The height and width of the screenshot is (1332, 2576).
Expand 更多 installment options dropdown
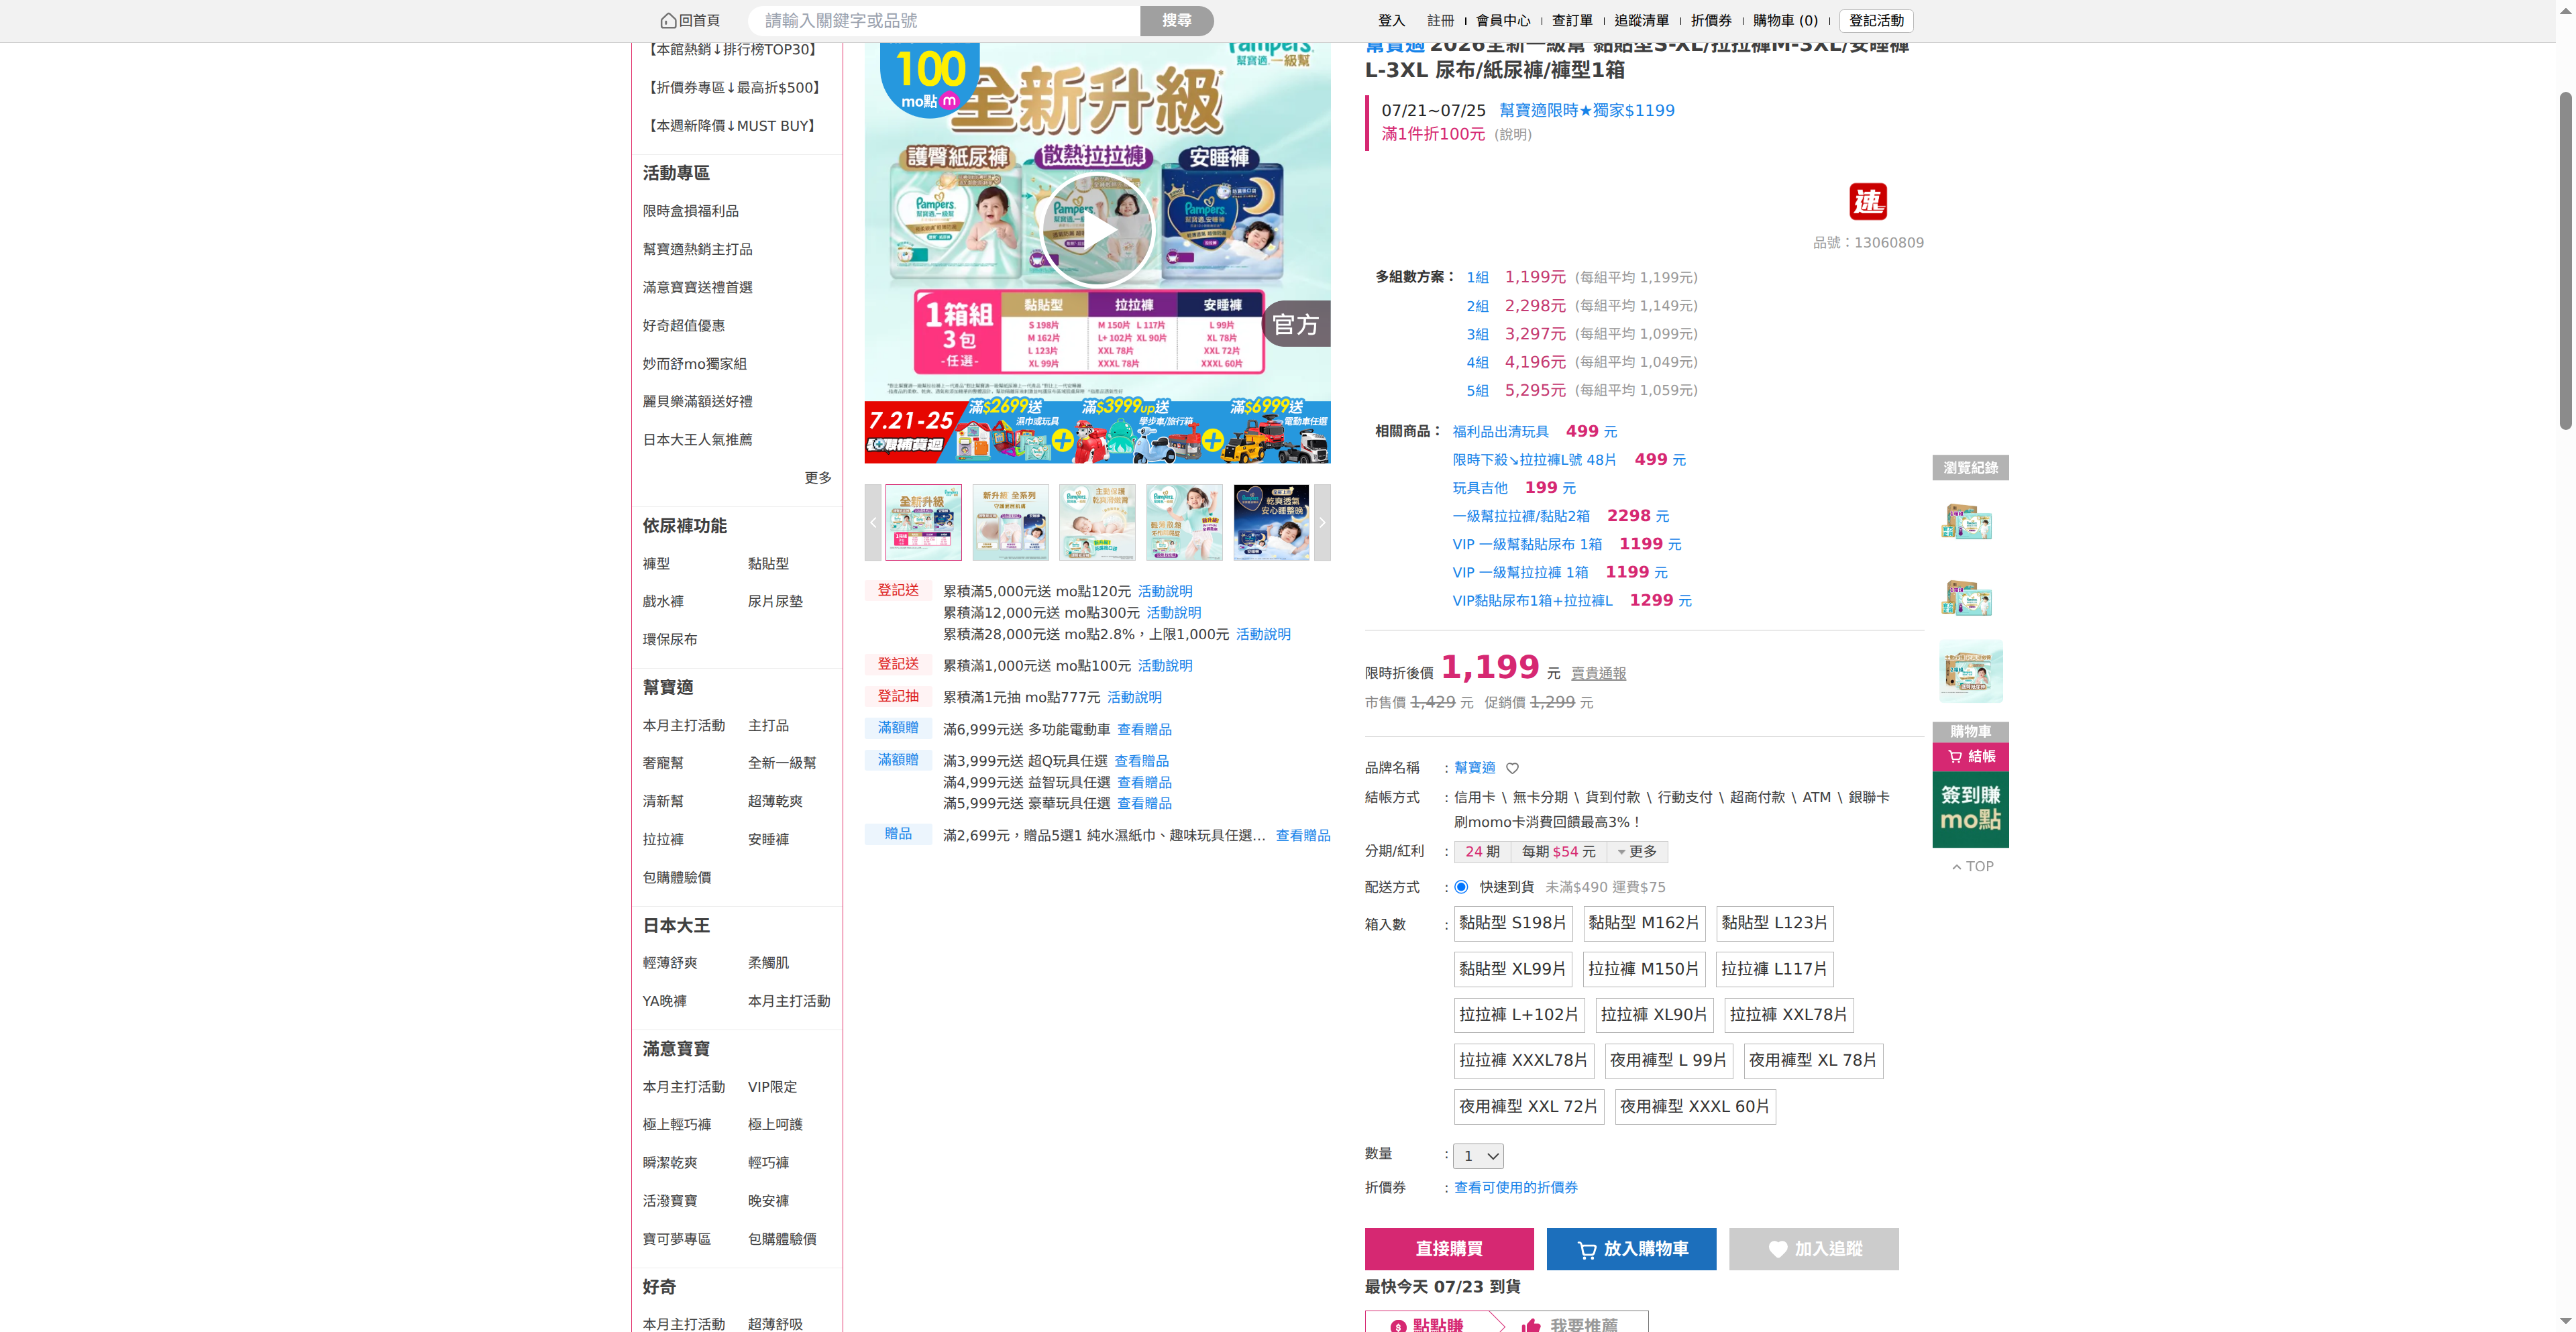point(1638,852)
